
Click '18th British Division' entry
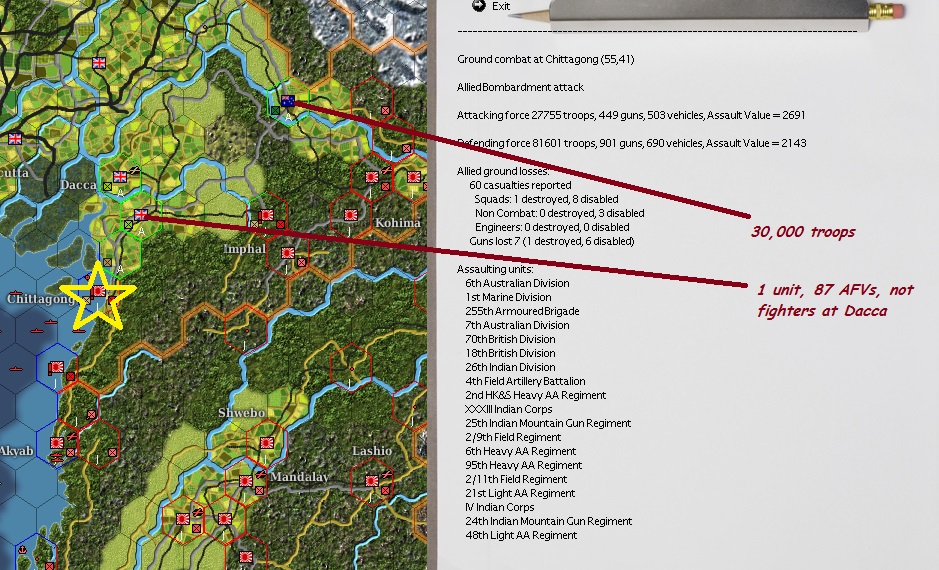point(510,353)
